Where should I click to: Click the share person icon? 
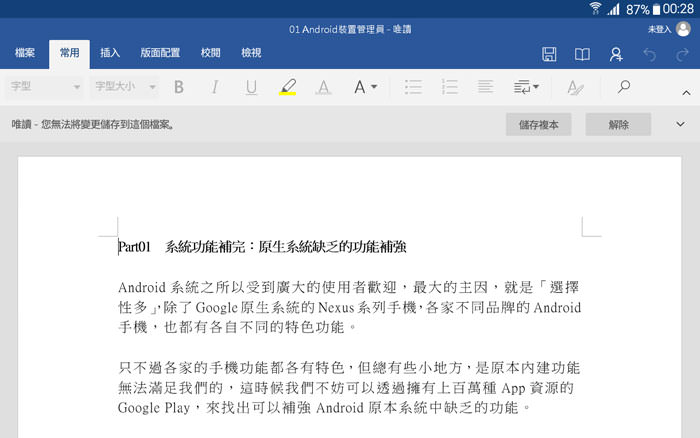point(616,54)
